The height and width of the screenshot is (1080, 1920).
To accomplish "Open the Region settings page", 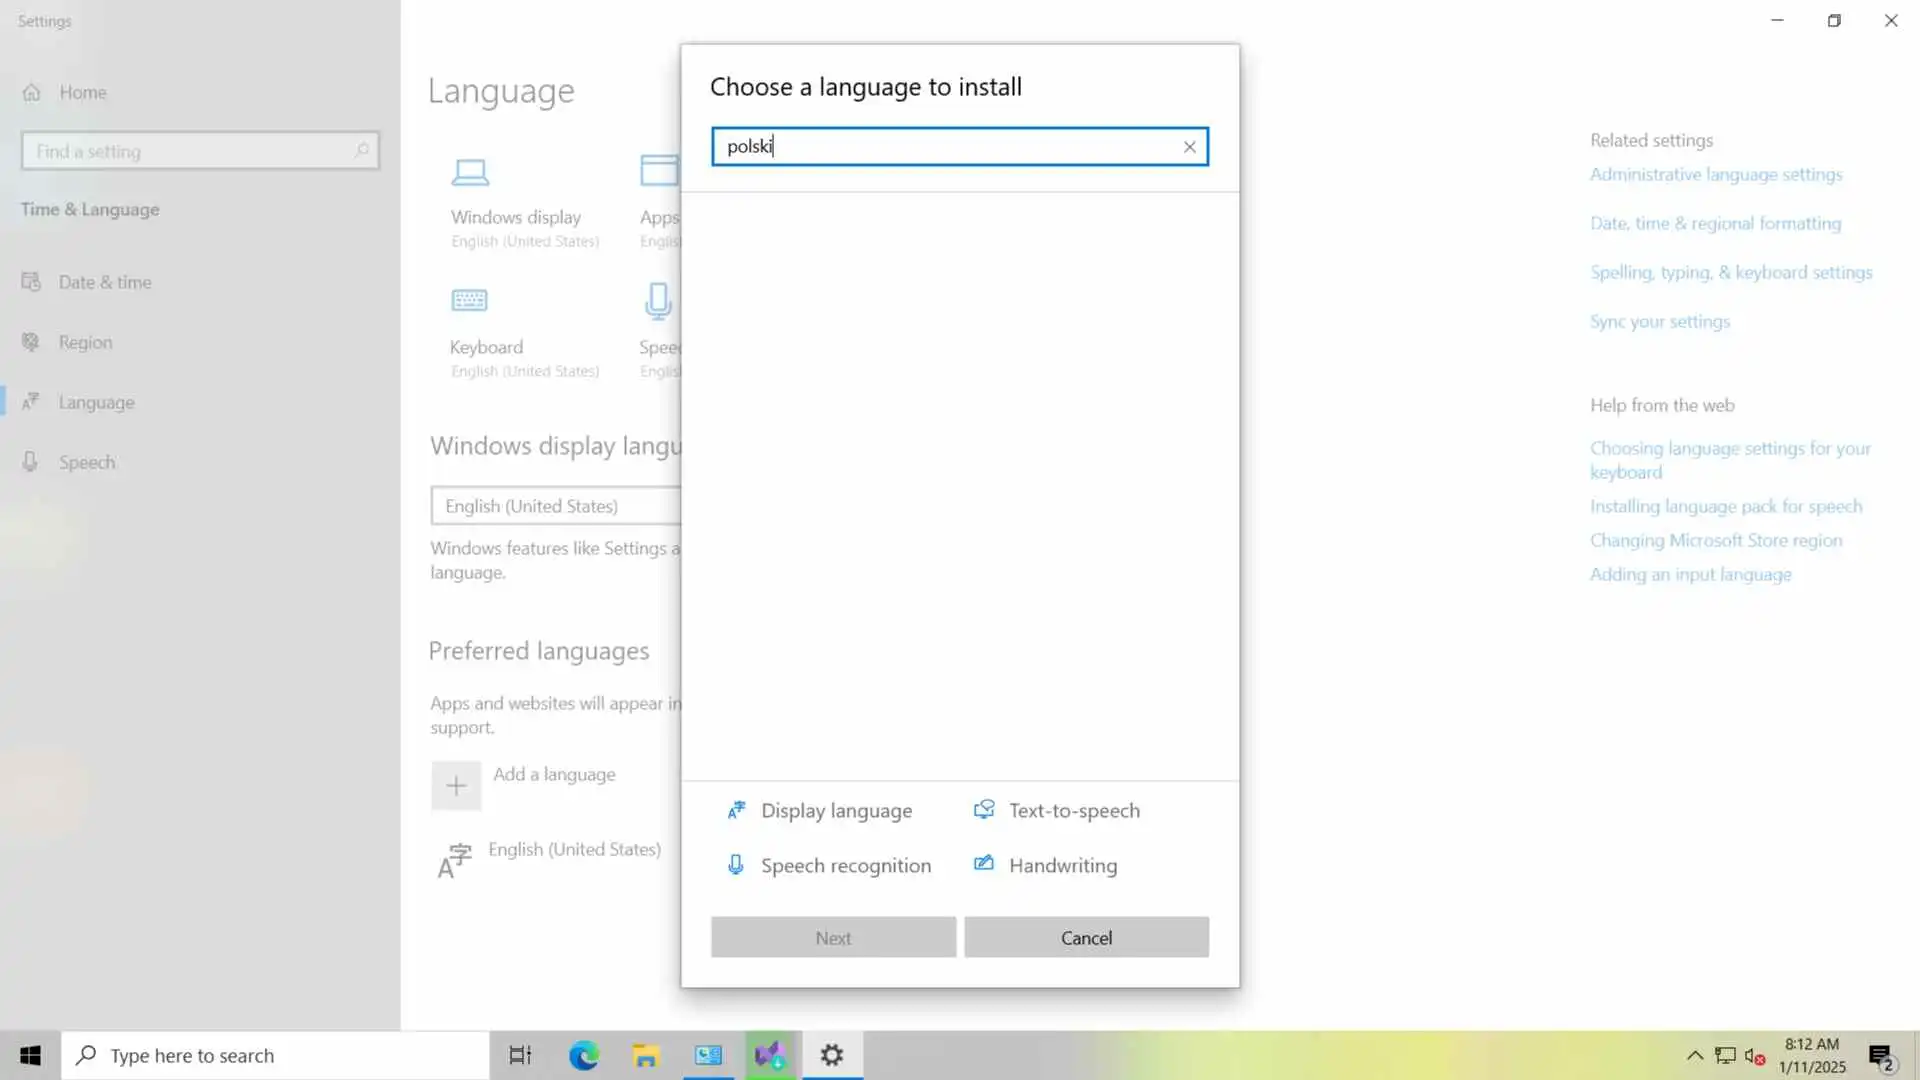I will point(85,342).
